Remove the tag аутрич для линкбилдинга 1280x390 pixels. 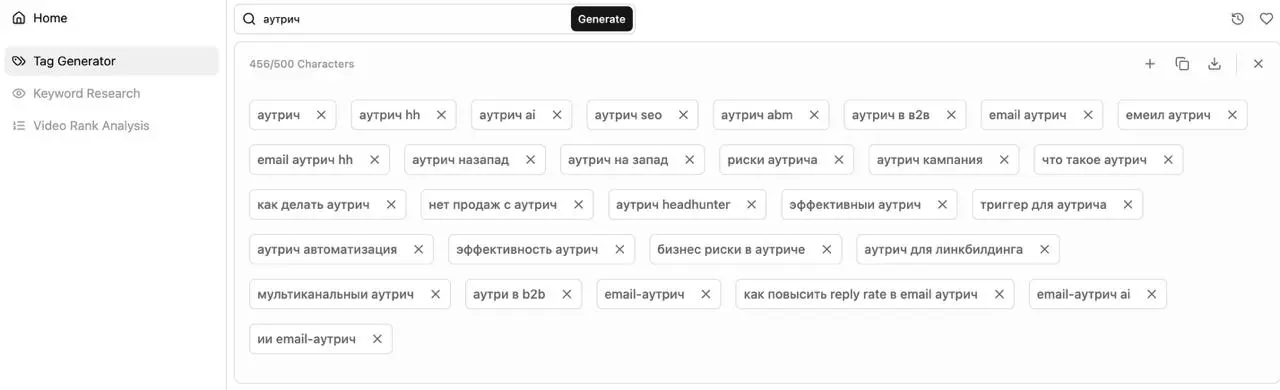click(1044, 249)
